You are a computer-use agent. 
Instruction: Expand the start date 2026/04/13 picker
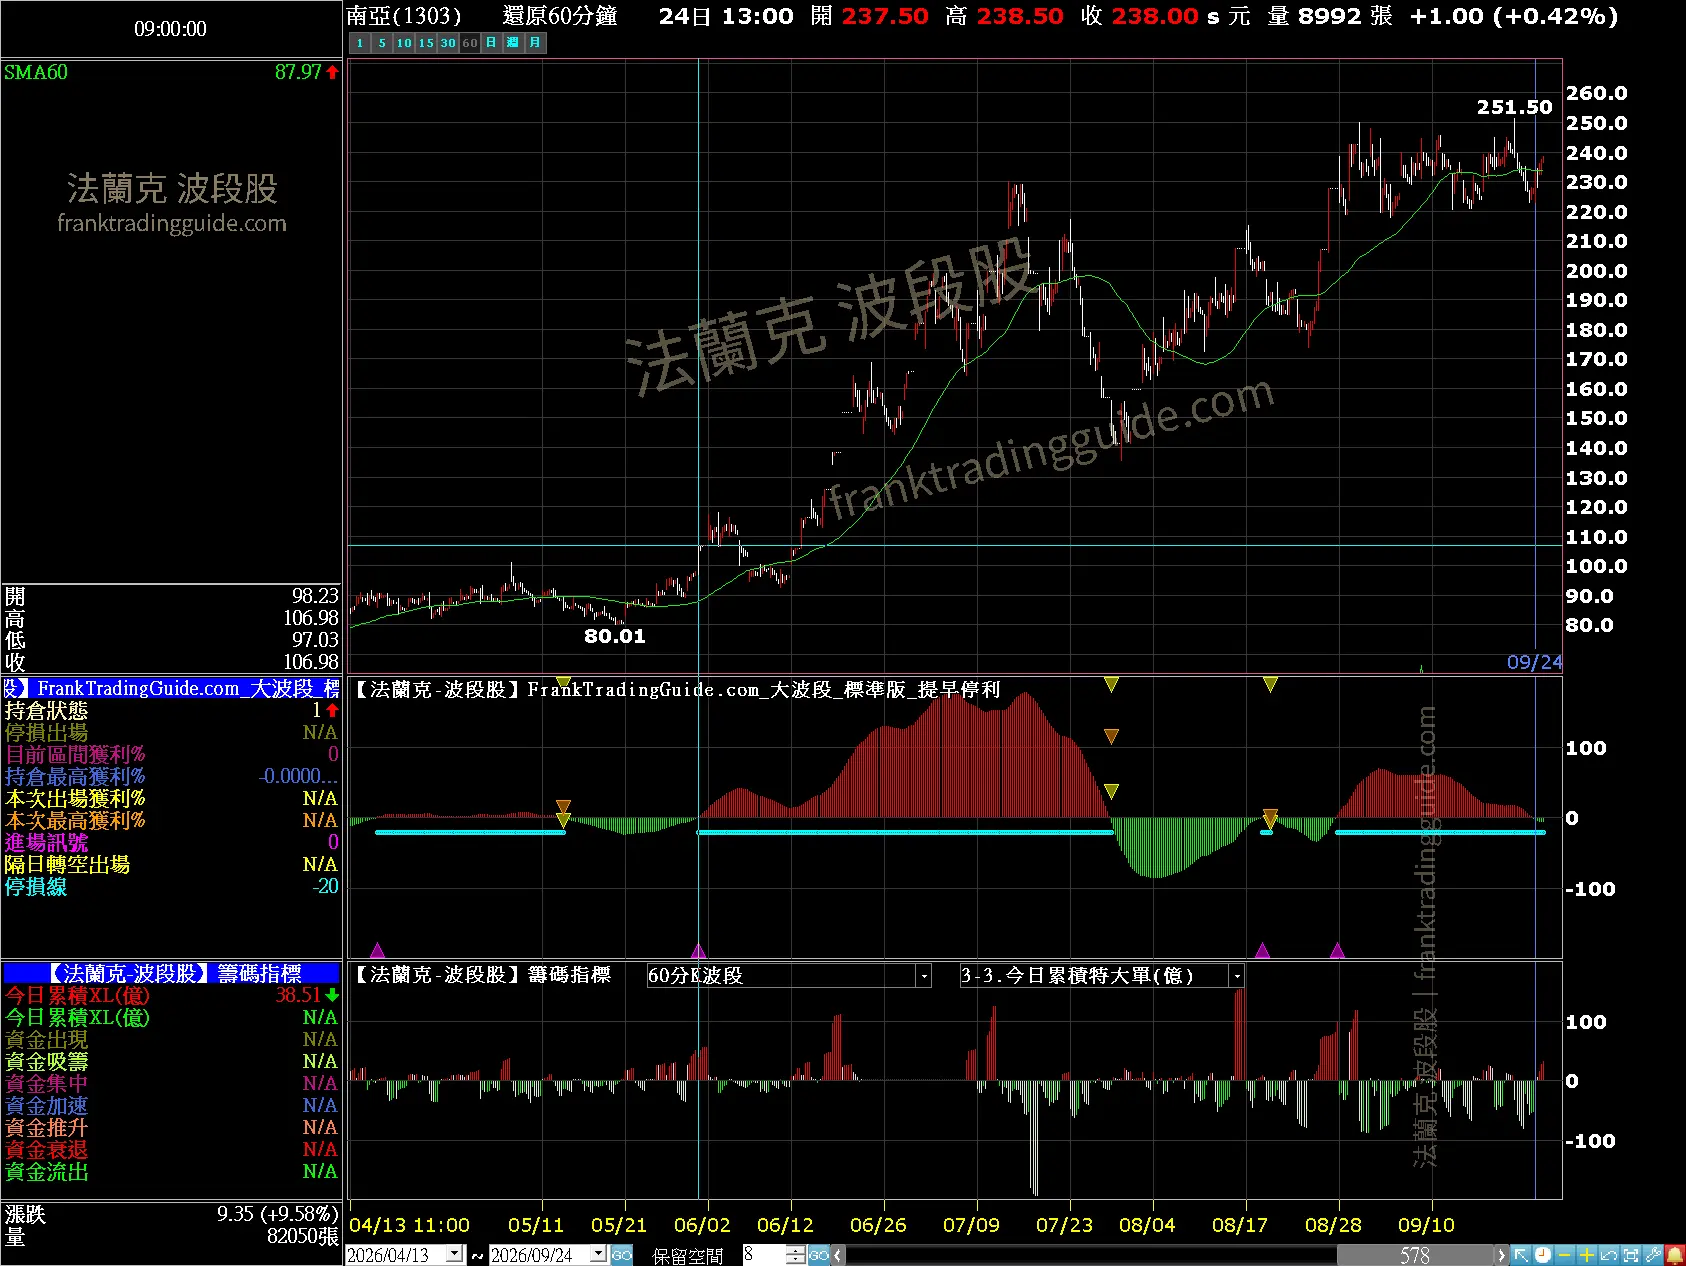[x=455, y=1254]
